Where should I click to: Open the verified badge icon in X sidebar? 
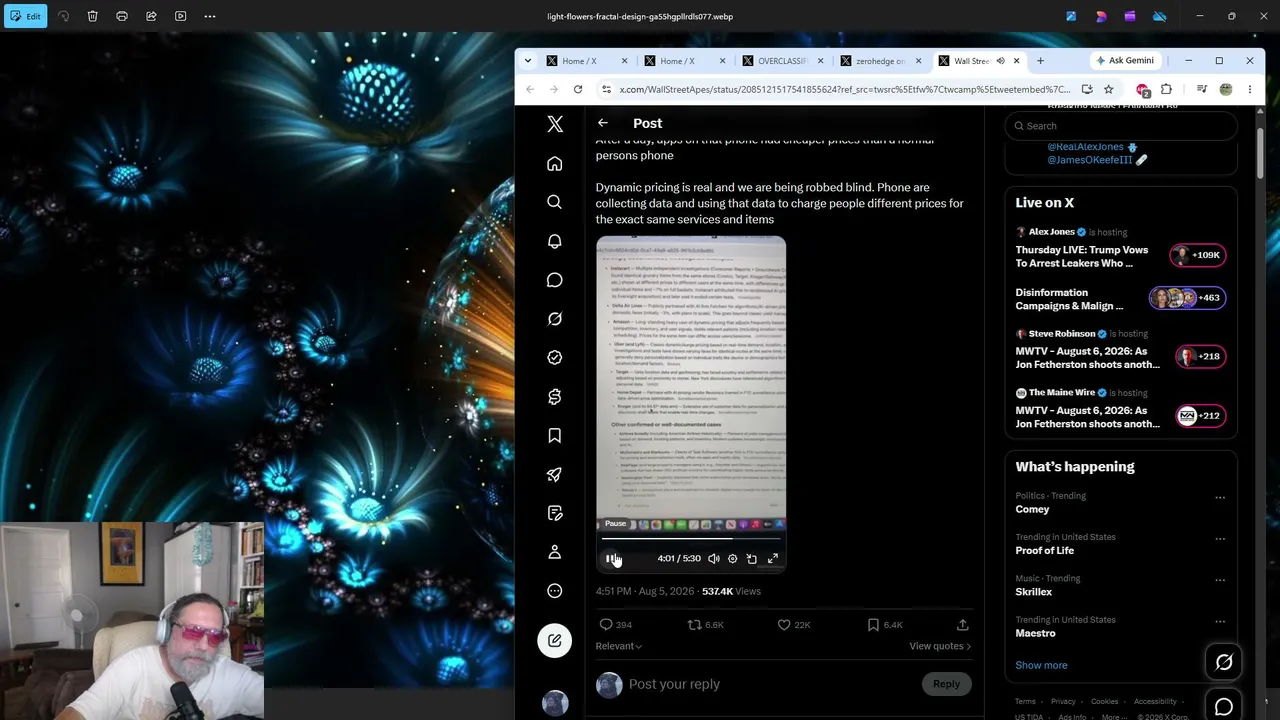555,357
